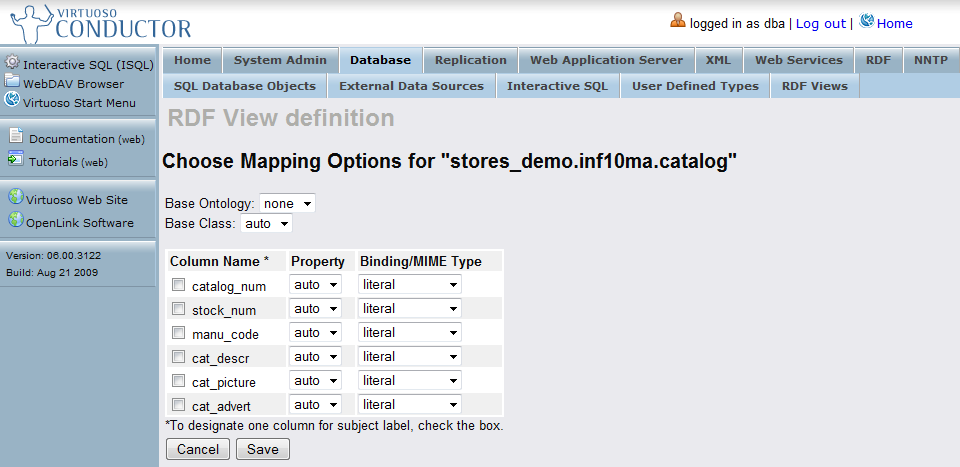Click the Virtuoso Web Site globe icon
Image resolution: width=960 pixels, height=467 pixels.
click(15, 198)
